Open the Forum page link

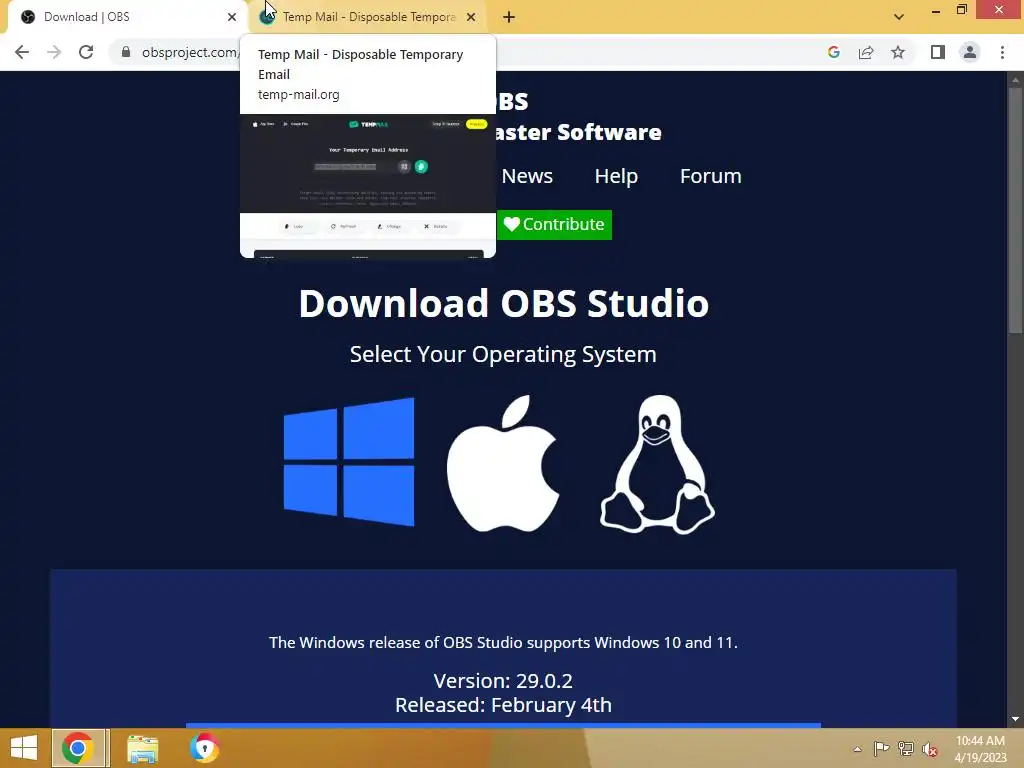point(711,176)
